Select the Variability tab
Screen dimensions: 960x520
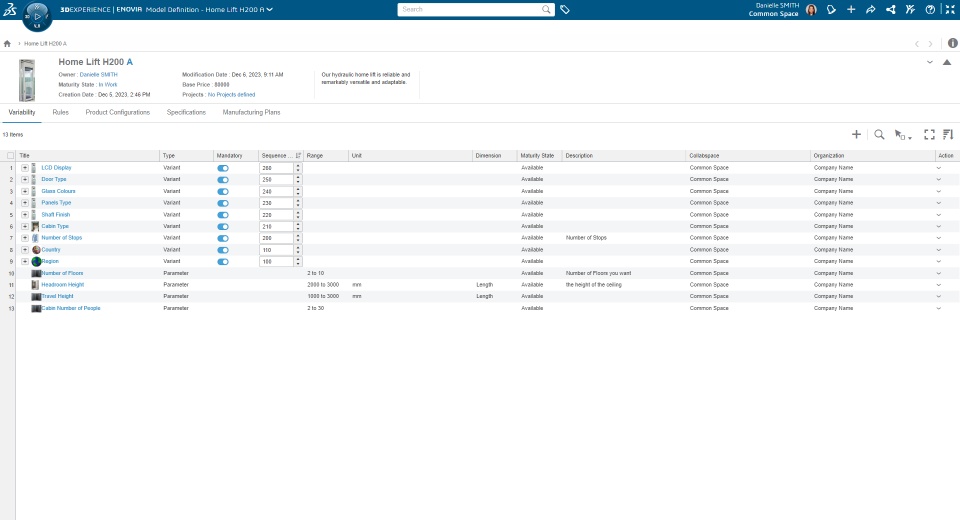click(x=21, y=113)
